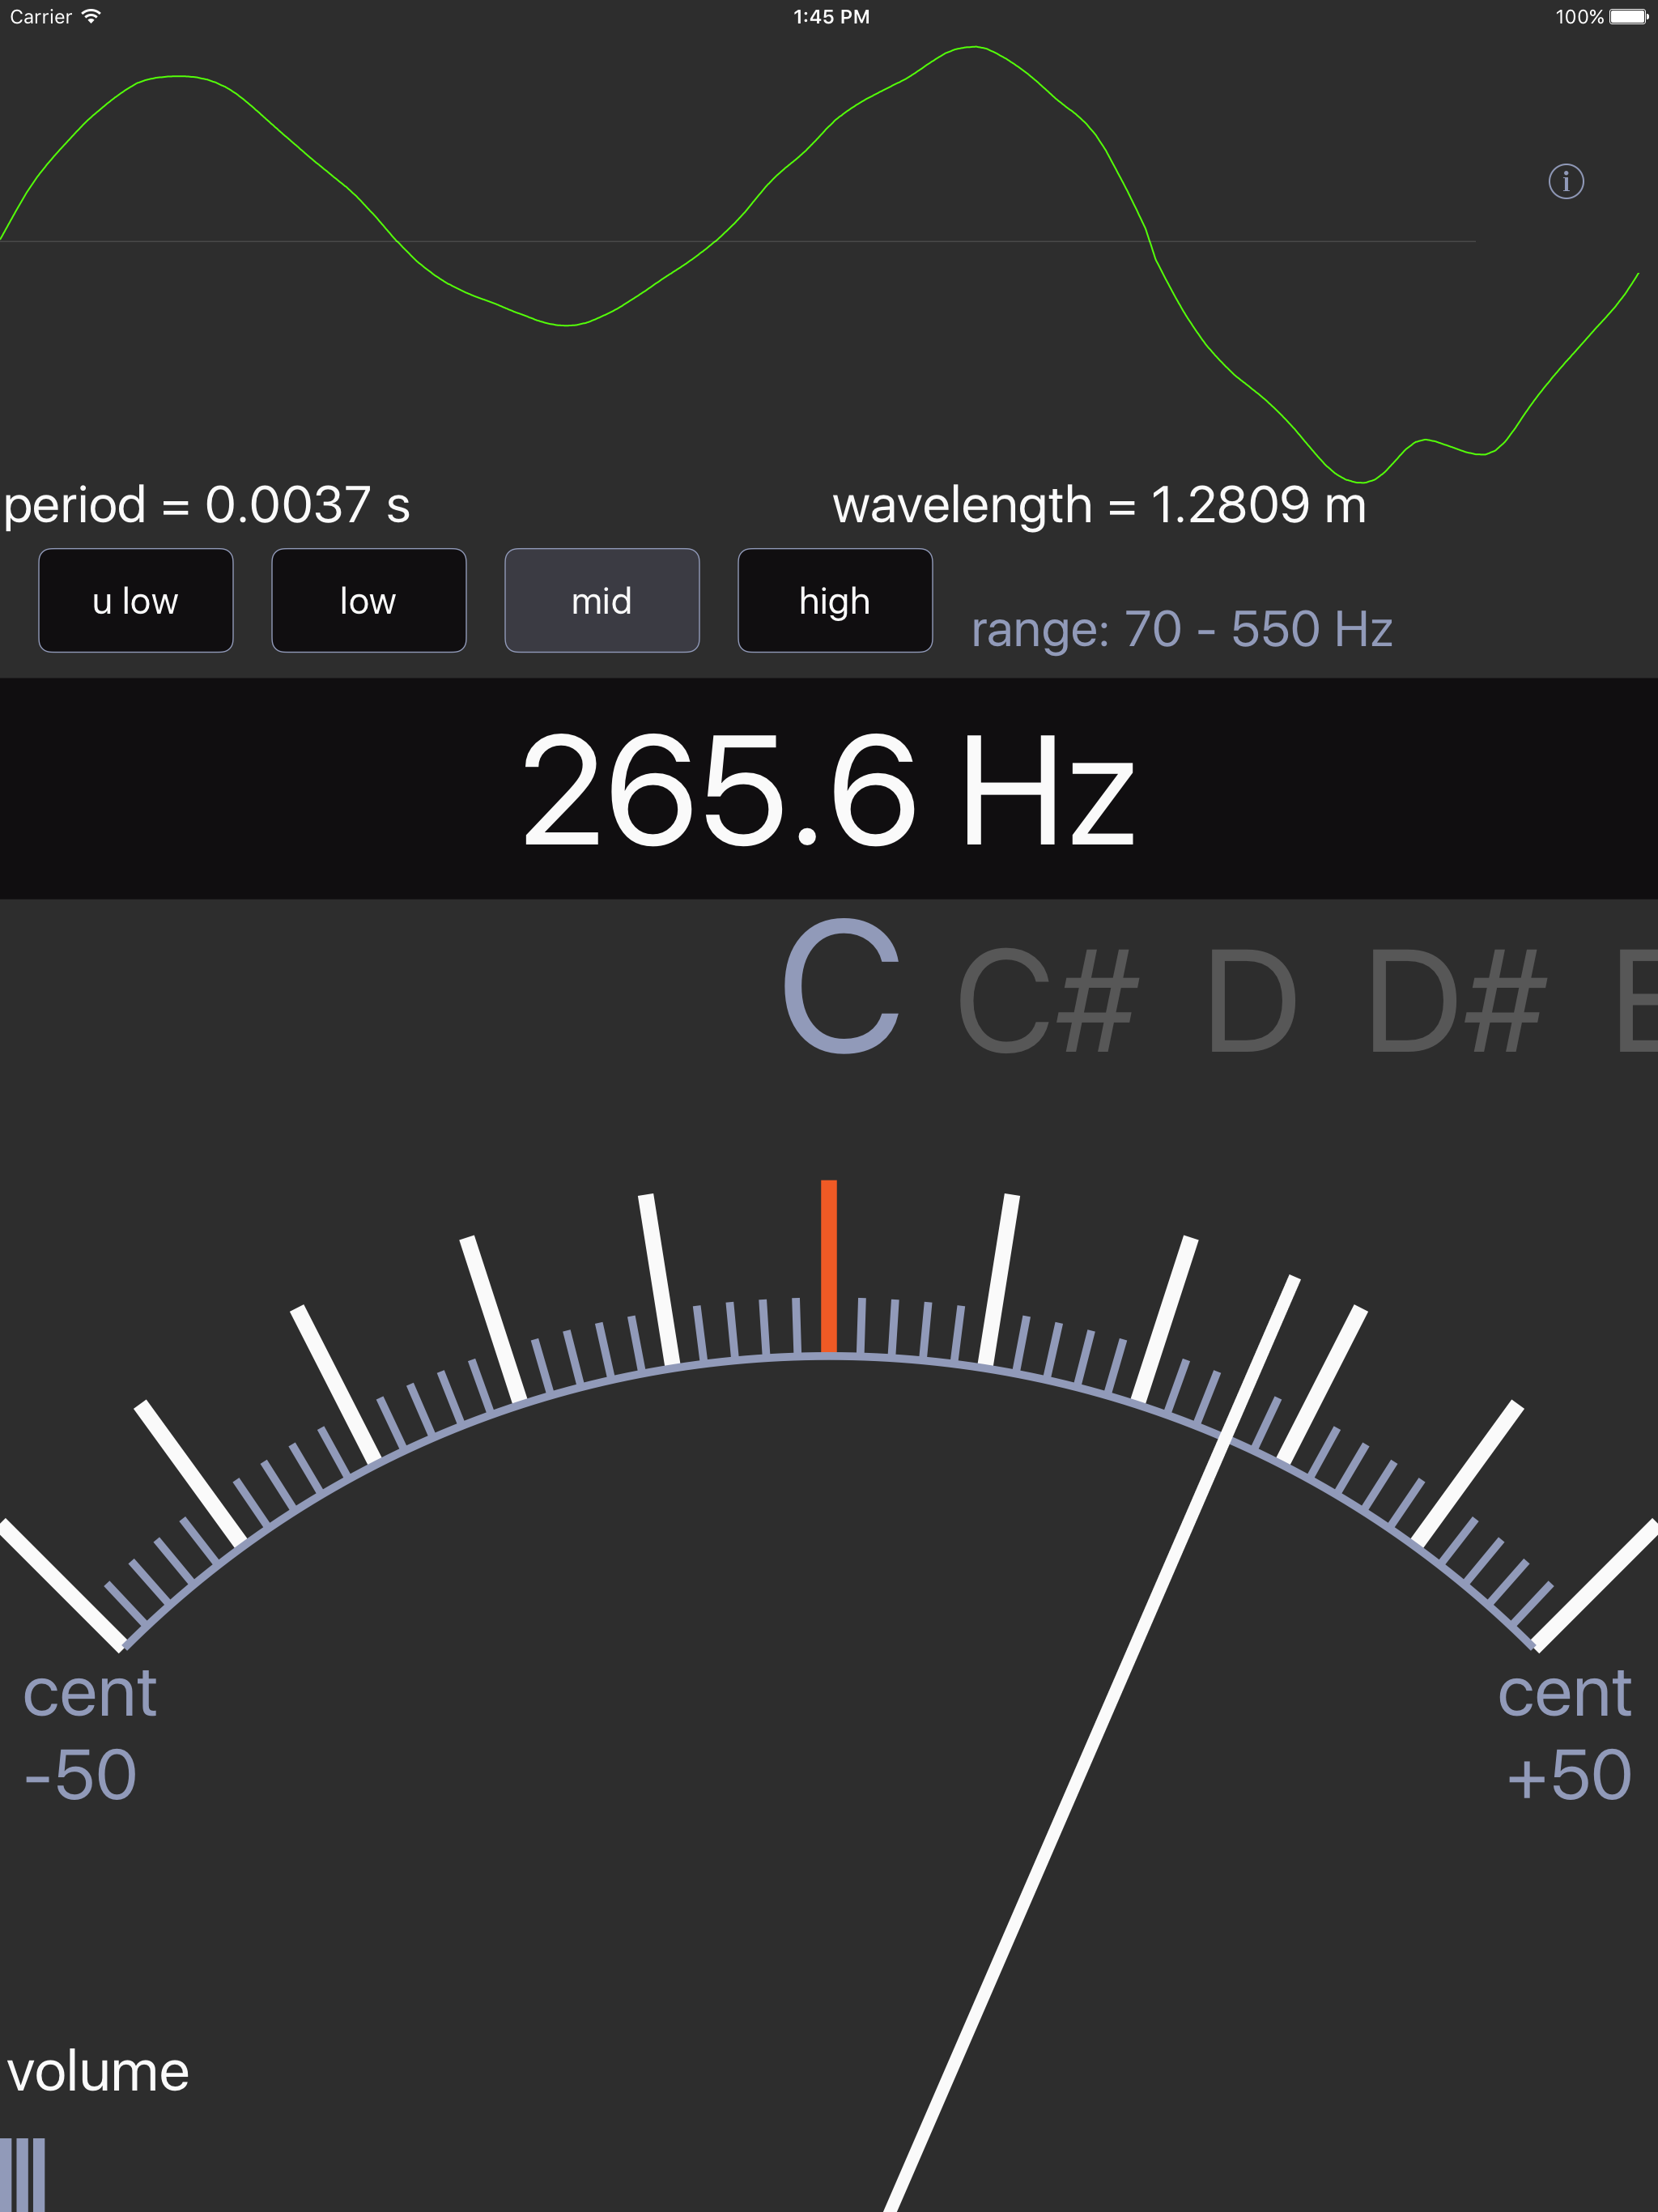Open the info panel via the (i) icon
Screen dimensions: 1658x2212
click(x=1568, y=182)
